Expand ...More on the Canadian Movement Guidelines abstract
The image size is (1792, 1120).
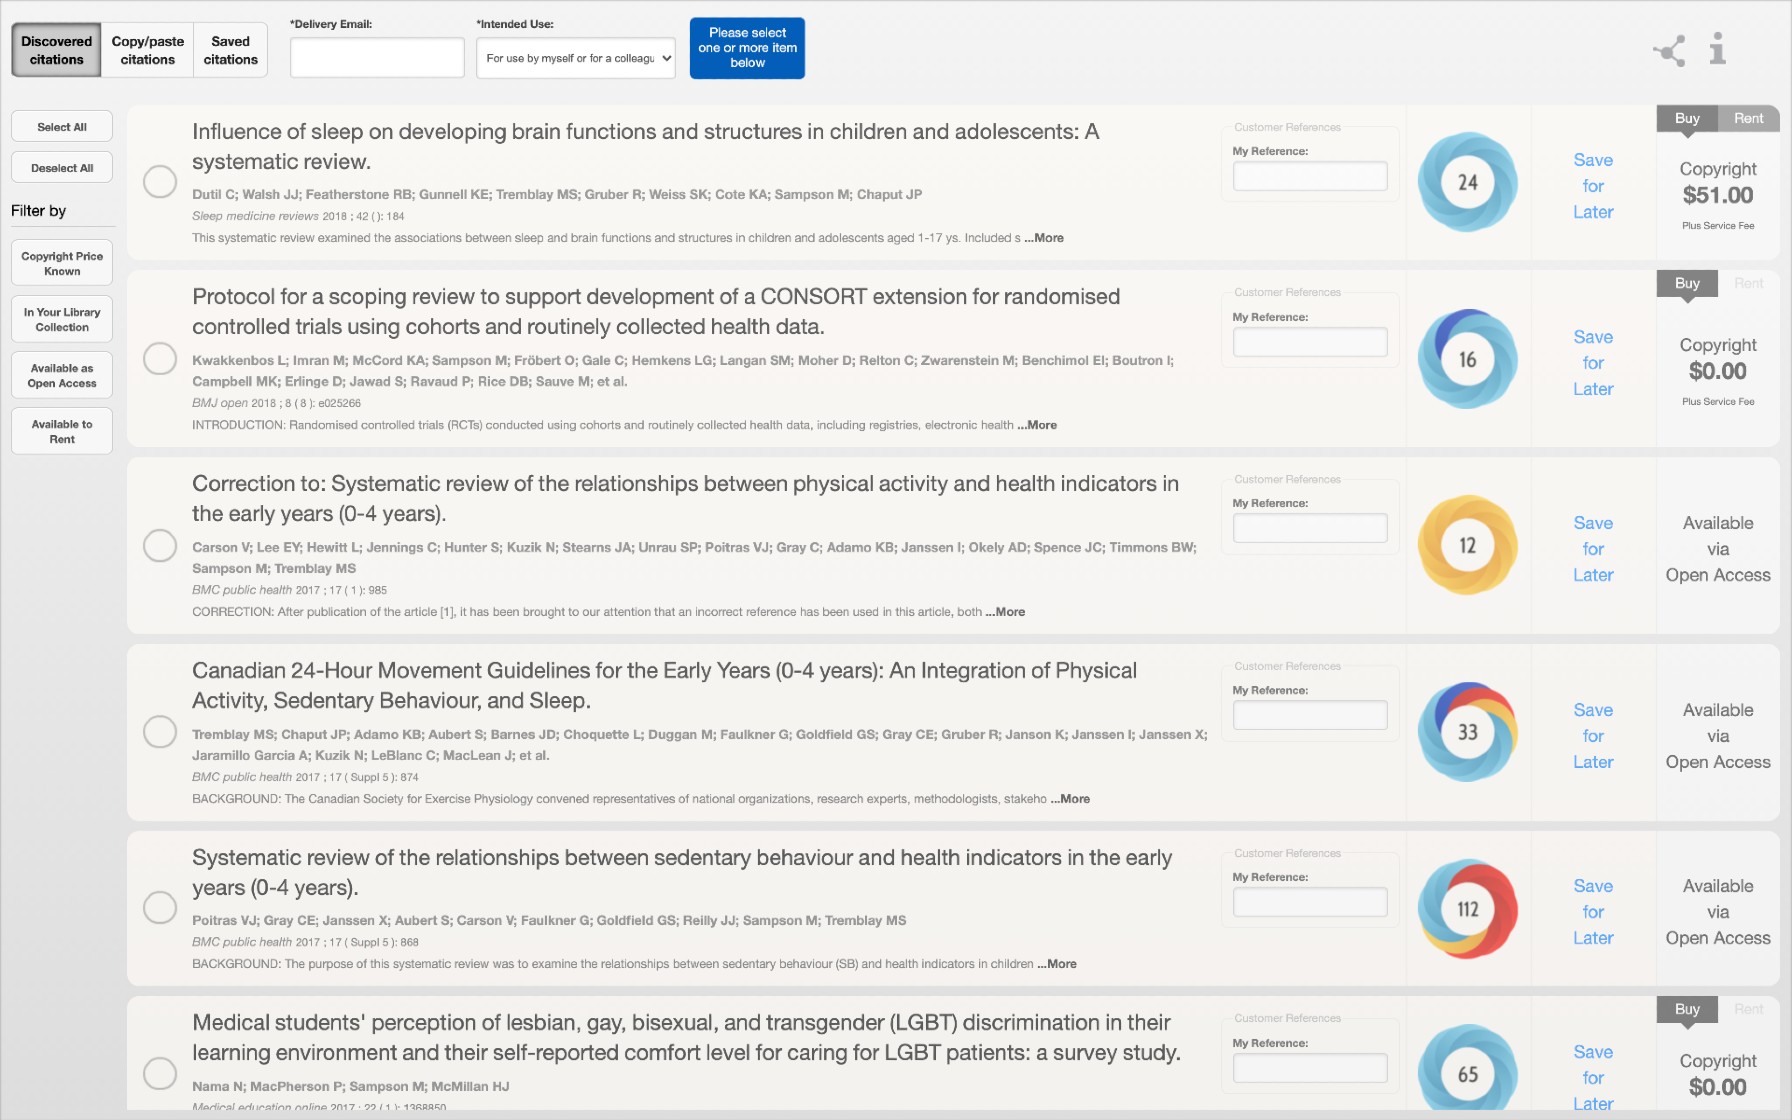tap(1069, 798)
